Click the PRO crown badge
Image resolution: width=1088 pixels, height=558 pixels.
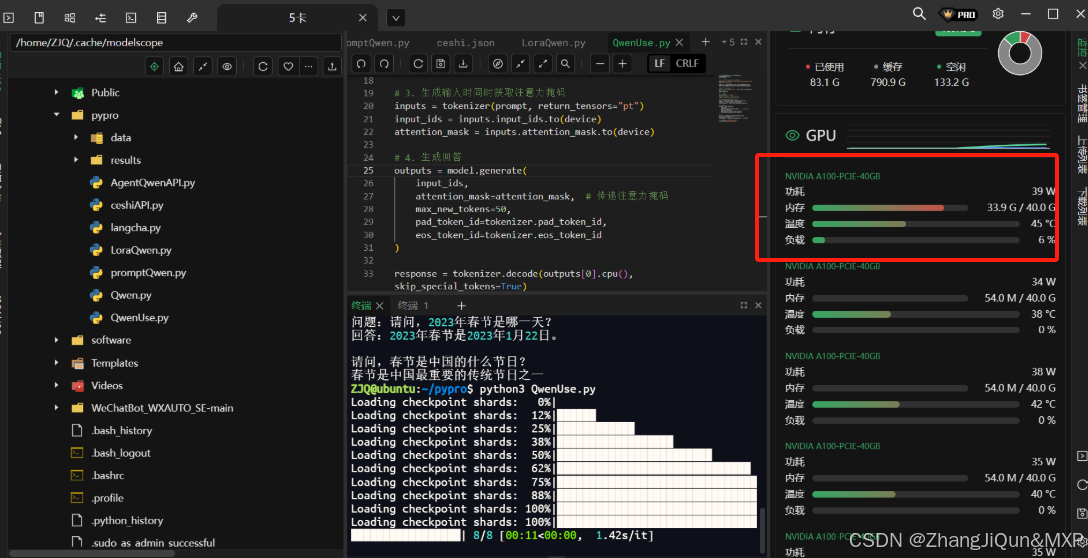pos(958,14)
